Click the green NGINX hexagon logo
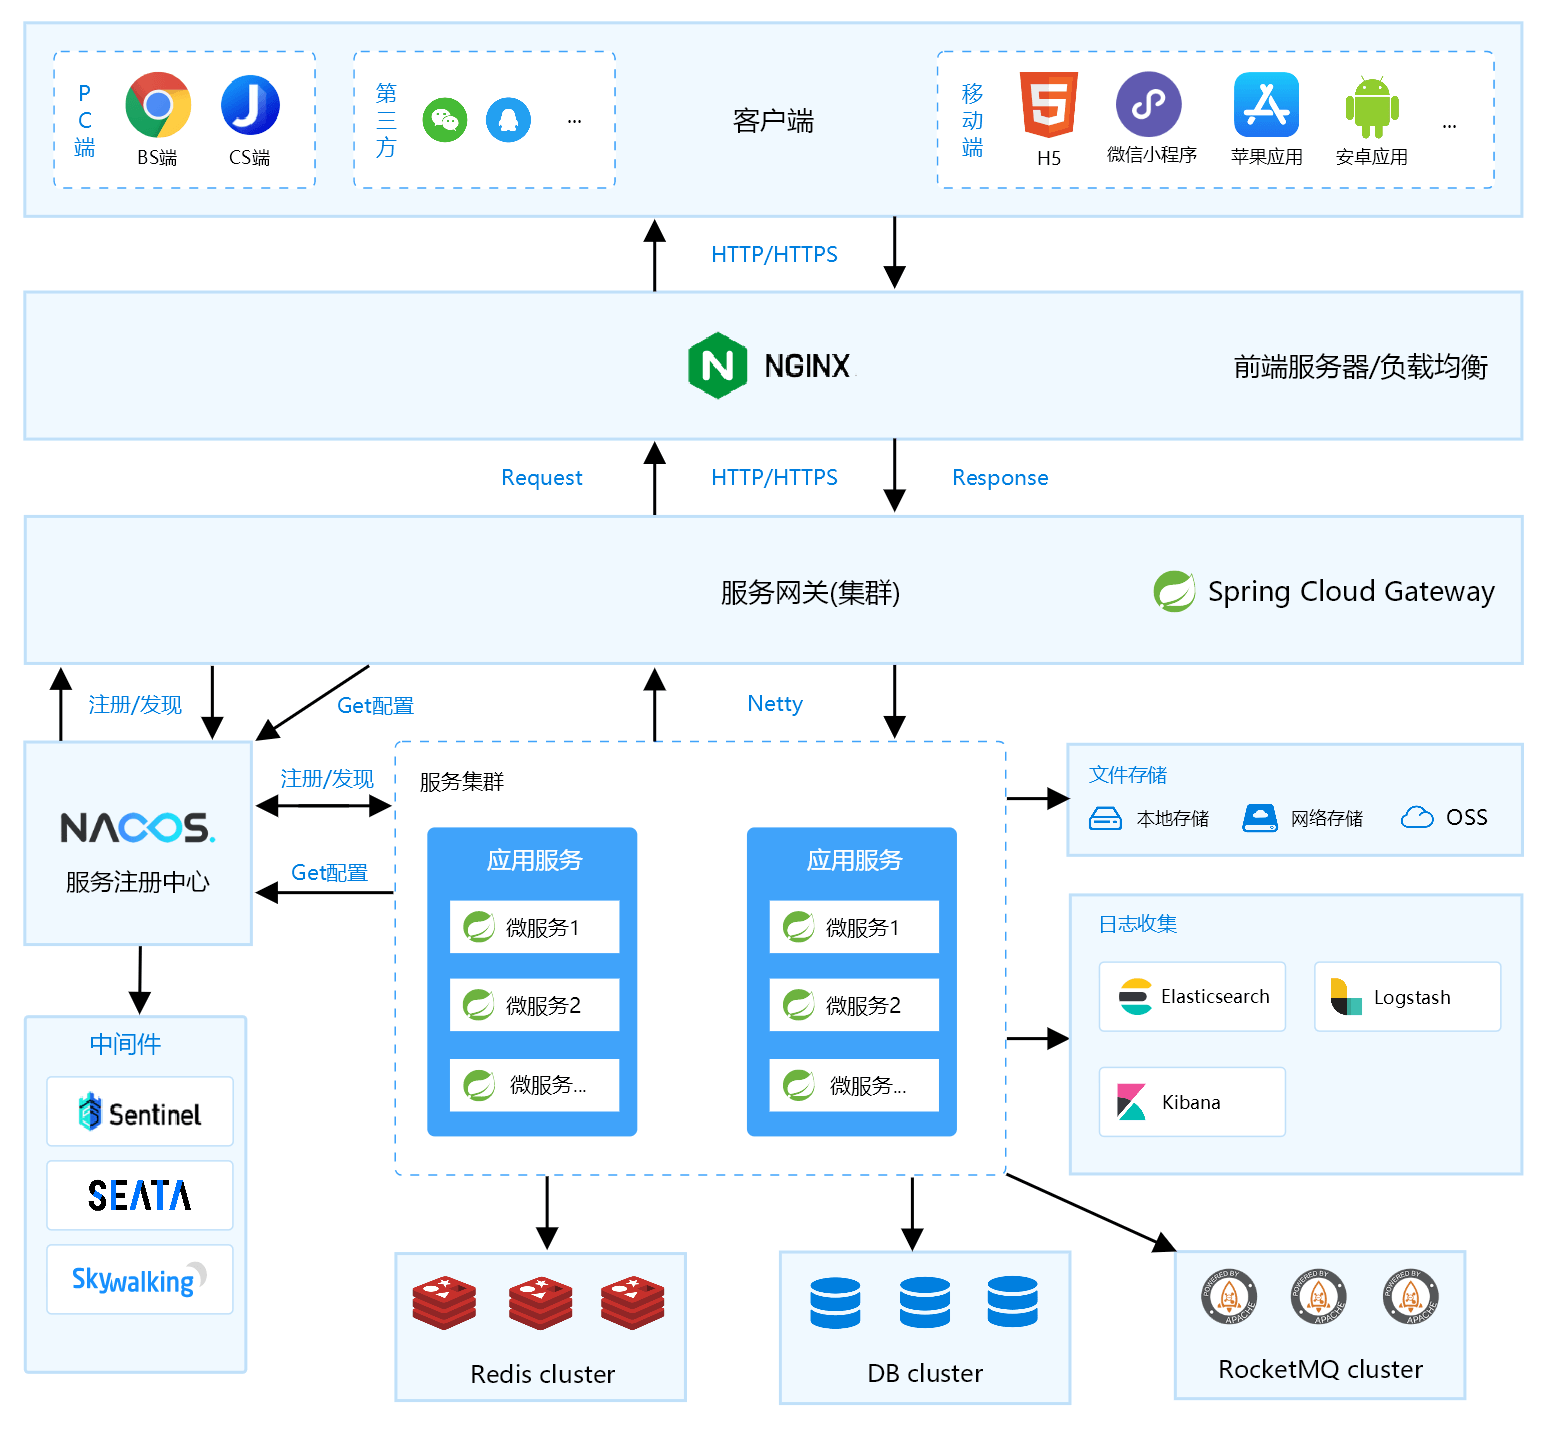Screen dimensions: 1546x1435 tap(718, 366)
